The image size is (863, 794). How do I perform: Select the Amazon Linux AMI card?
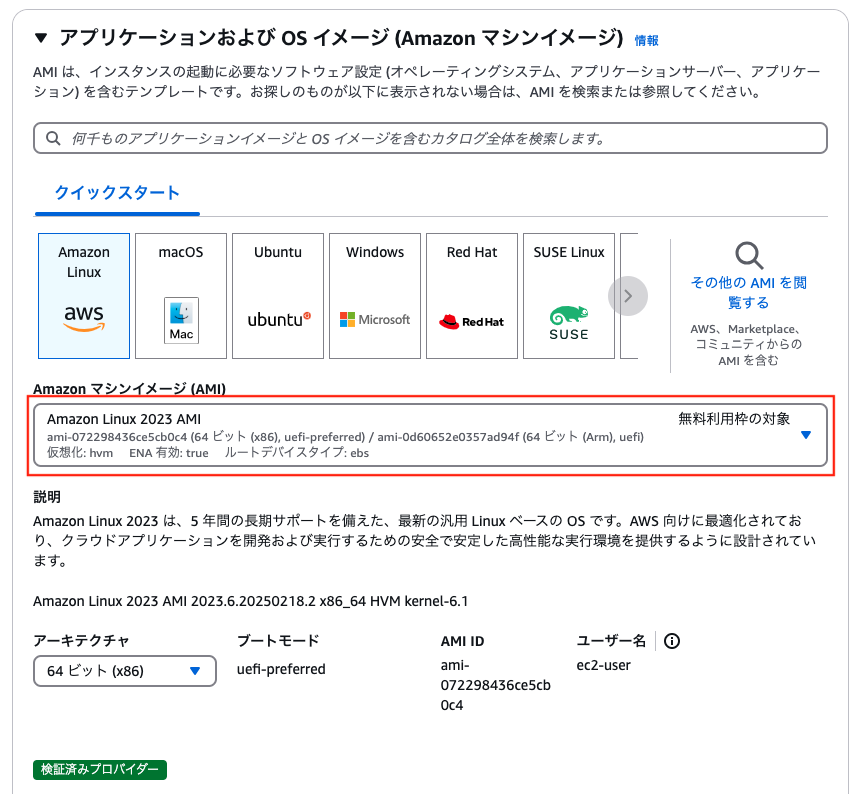pos(84,296)
